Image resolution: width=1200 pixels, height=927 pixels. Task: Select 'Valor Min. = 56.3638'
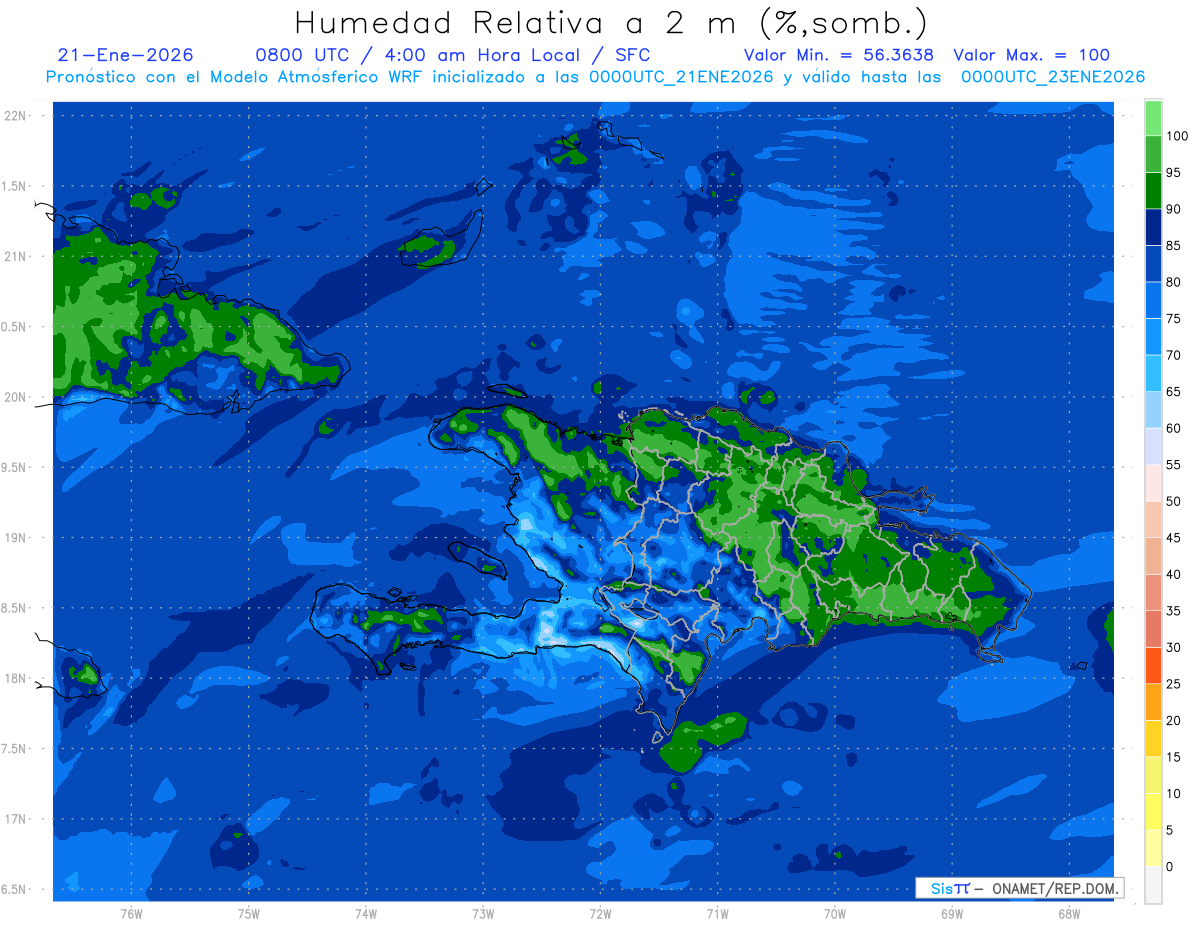(x=839, y=55)
